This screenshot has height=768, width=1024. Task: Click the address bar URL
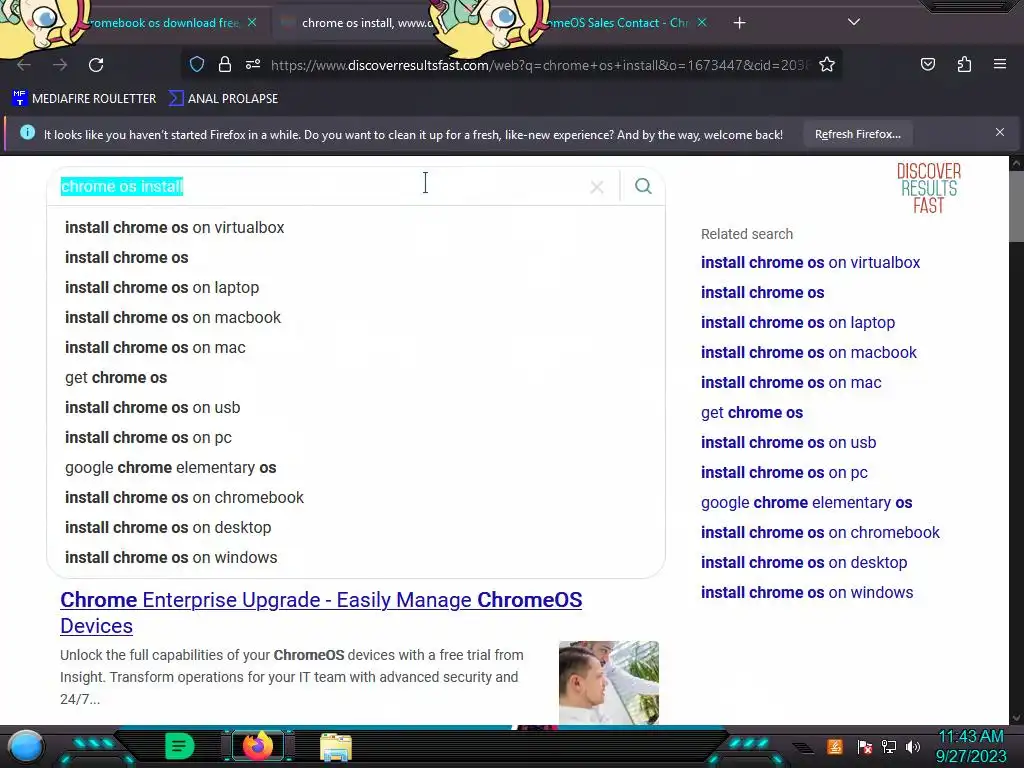click(539, 65)
